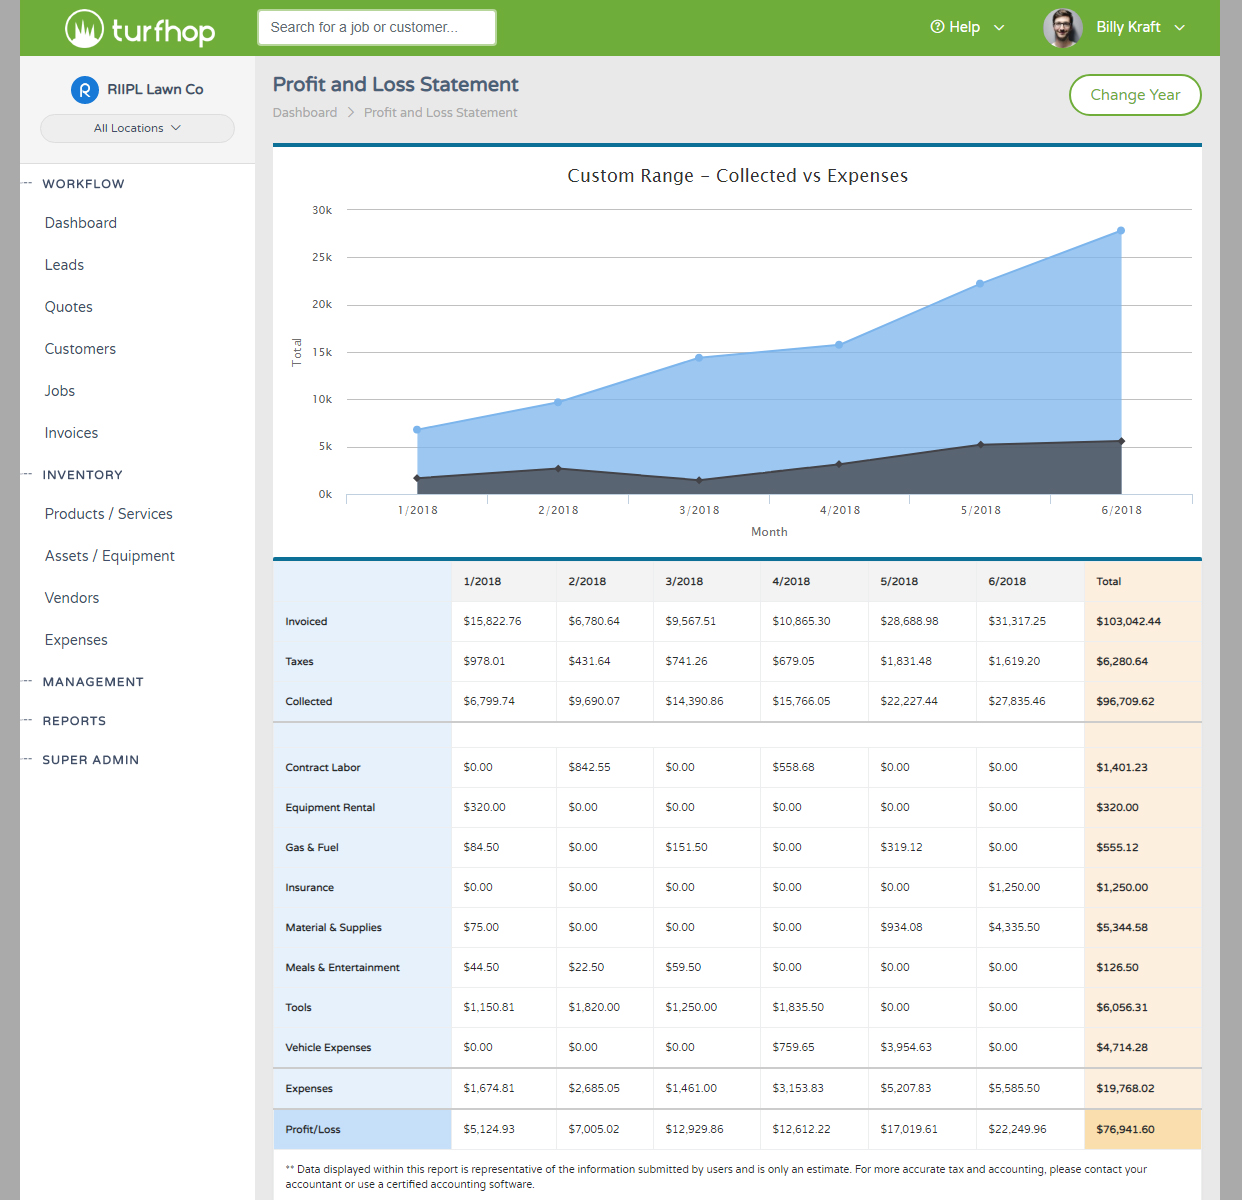
Task: Select Vendors from Inventory menu
Action: point(72,598)
